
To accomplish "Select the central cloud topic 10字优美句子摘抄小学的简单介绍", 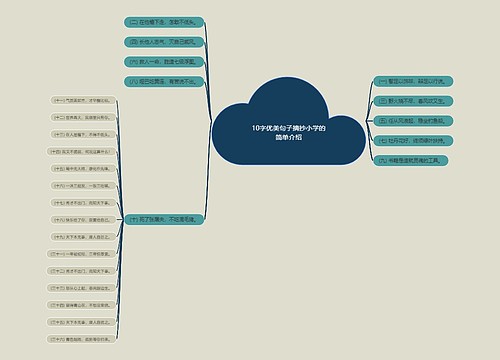I will pos(289,132).
